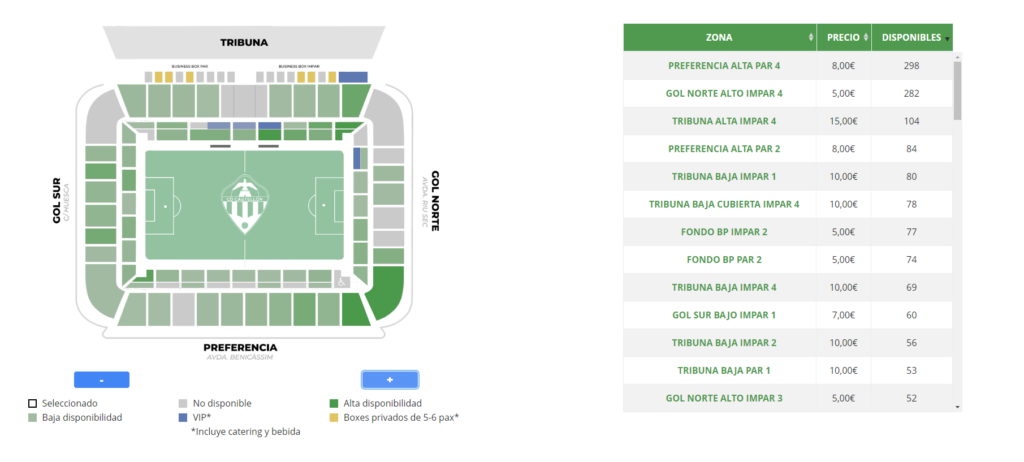
Task: Open TRIBUNA BAJA CUBIERTA IMPAR 4 zone
Action: tap(723, 204)
